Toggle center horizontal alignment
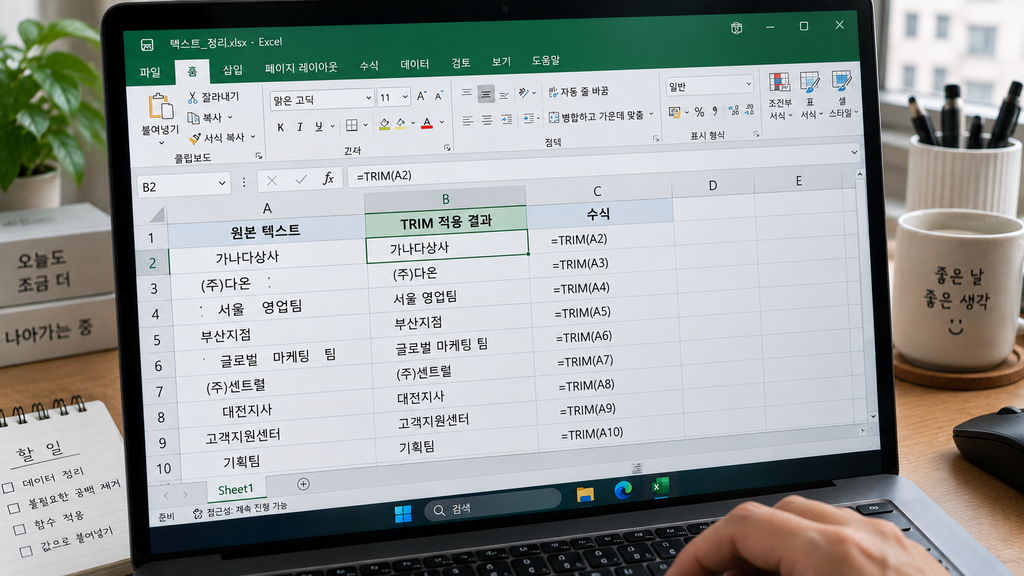This screenshot has height=576, width=1024. click(487, 120)
